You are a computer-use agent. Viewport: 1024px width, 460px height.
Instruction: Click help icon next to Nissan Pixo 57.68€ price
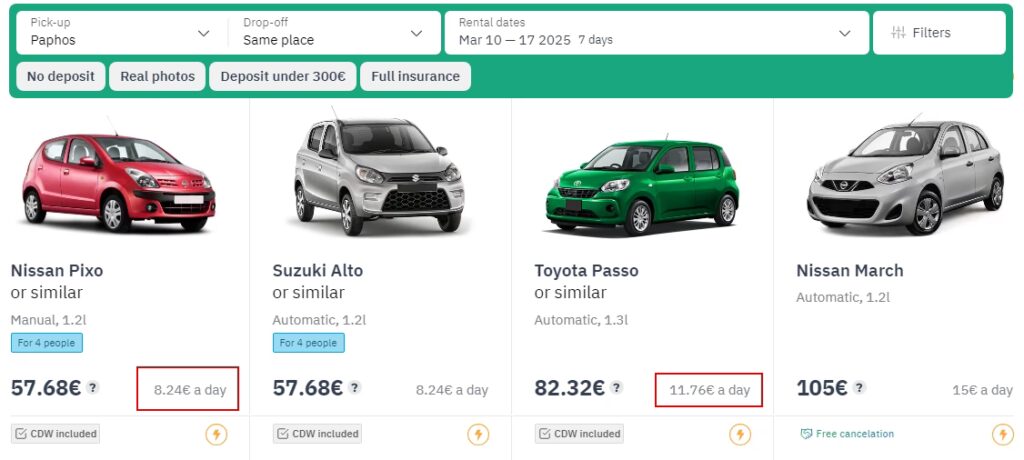pyautogui.click(x=93, y=388)
